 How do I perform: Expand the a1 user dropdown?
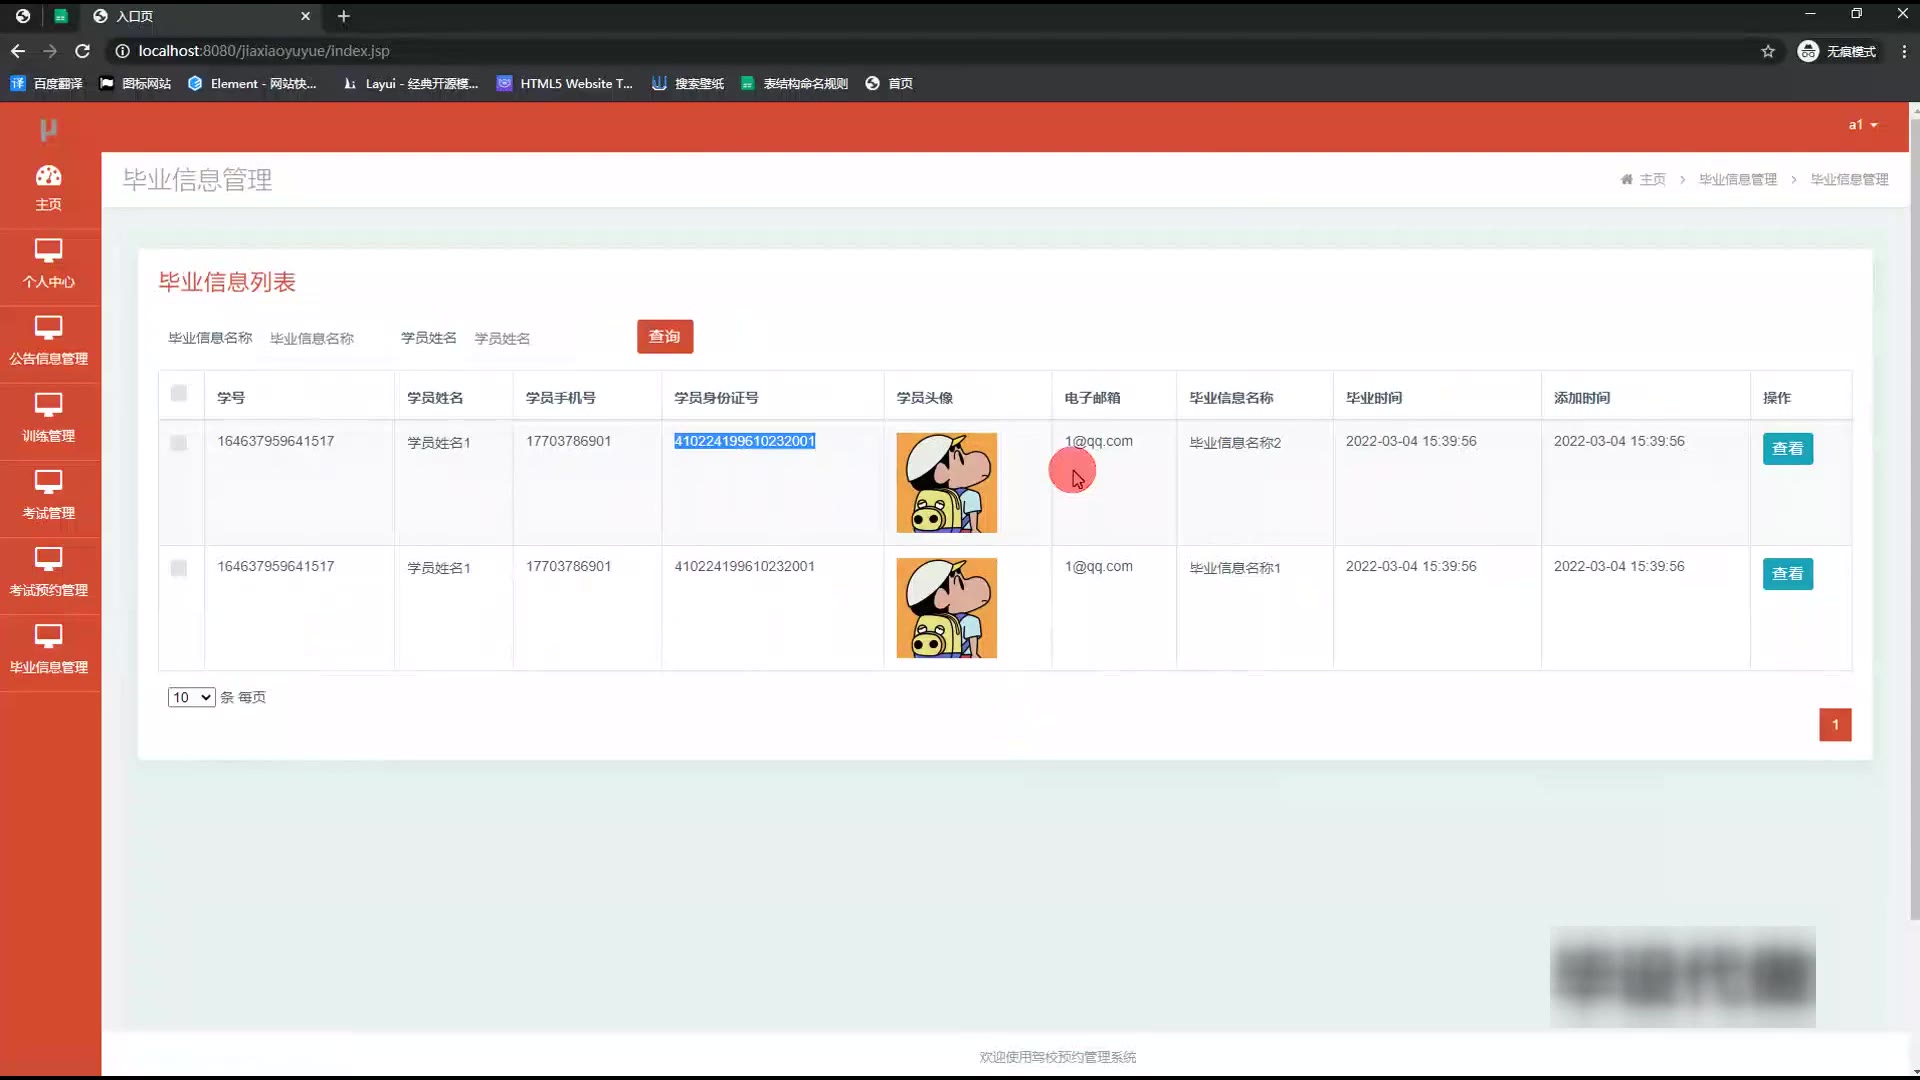[x=1863, y=125]
